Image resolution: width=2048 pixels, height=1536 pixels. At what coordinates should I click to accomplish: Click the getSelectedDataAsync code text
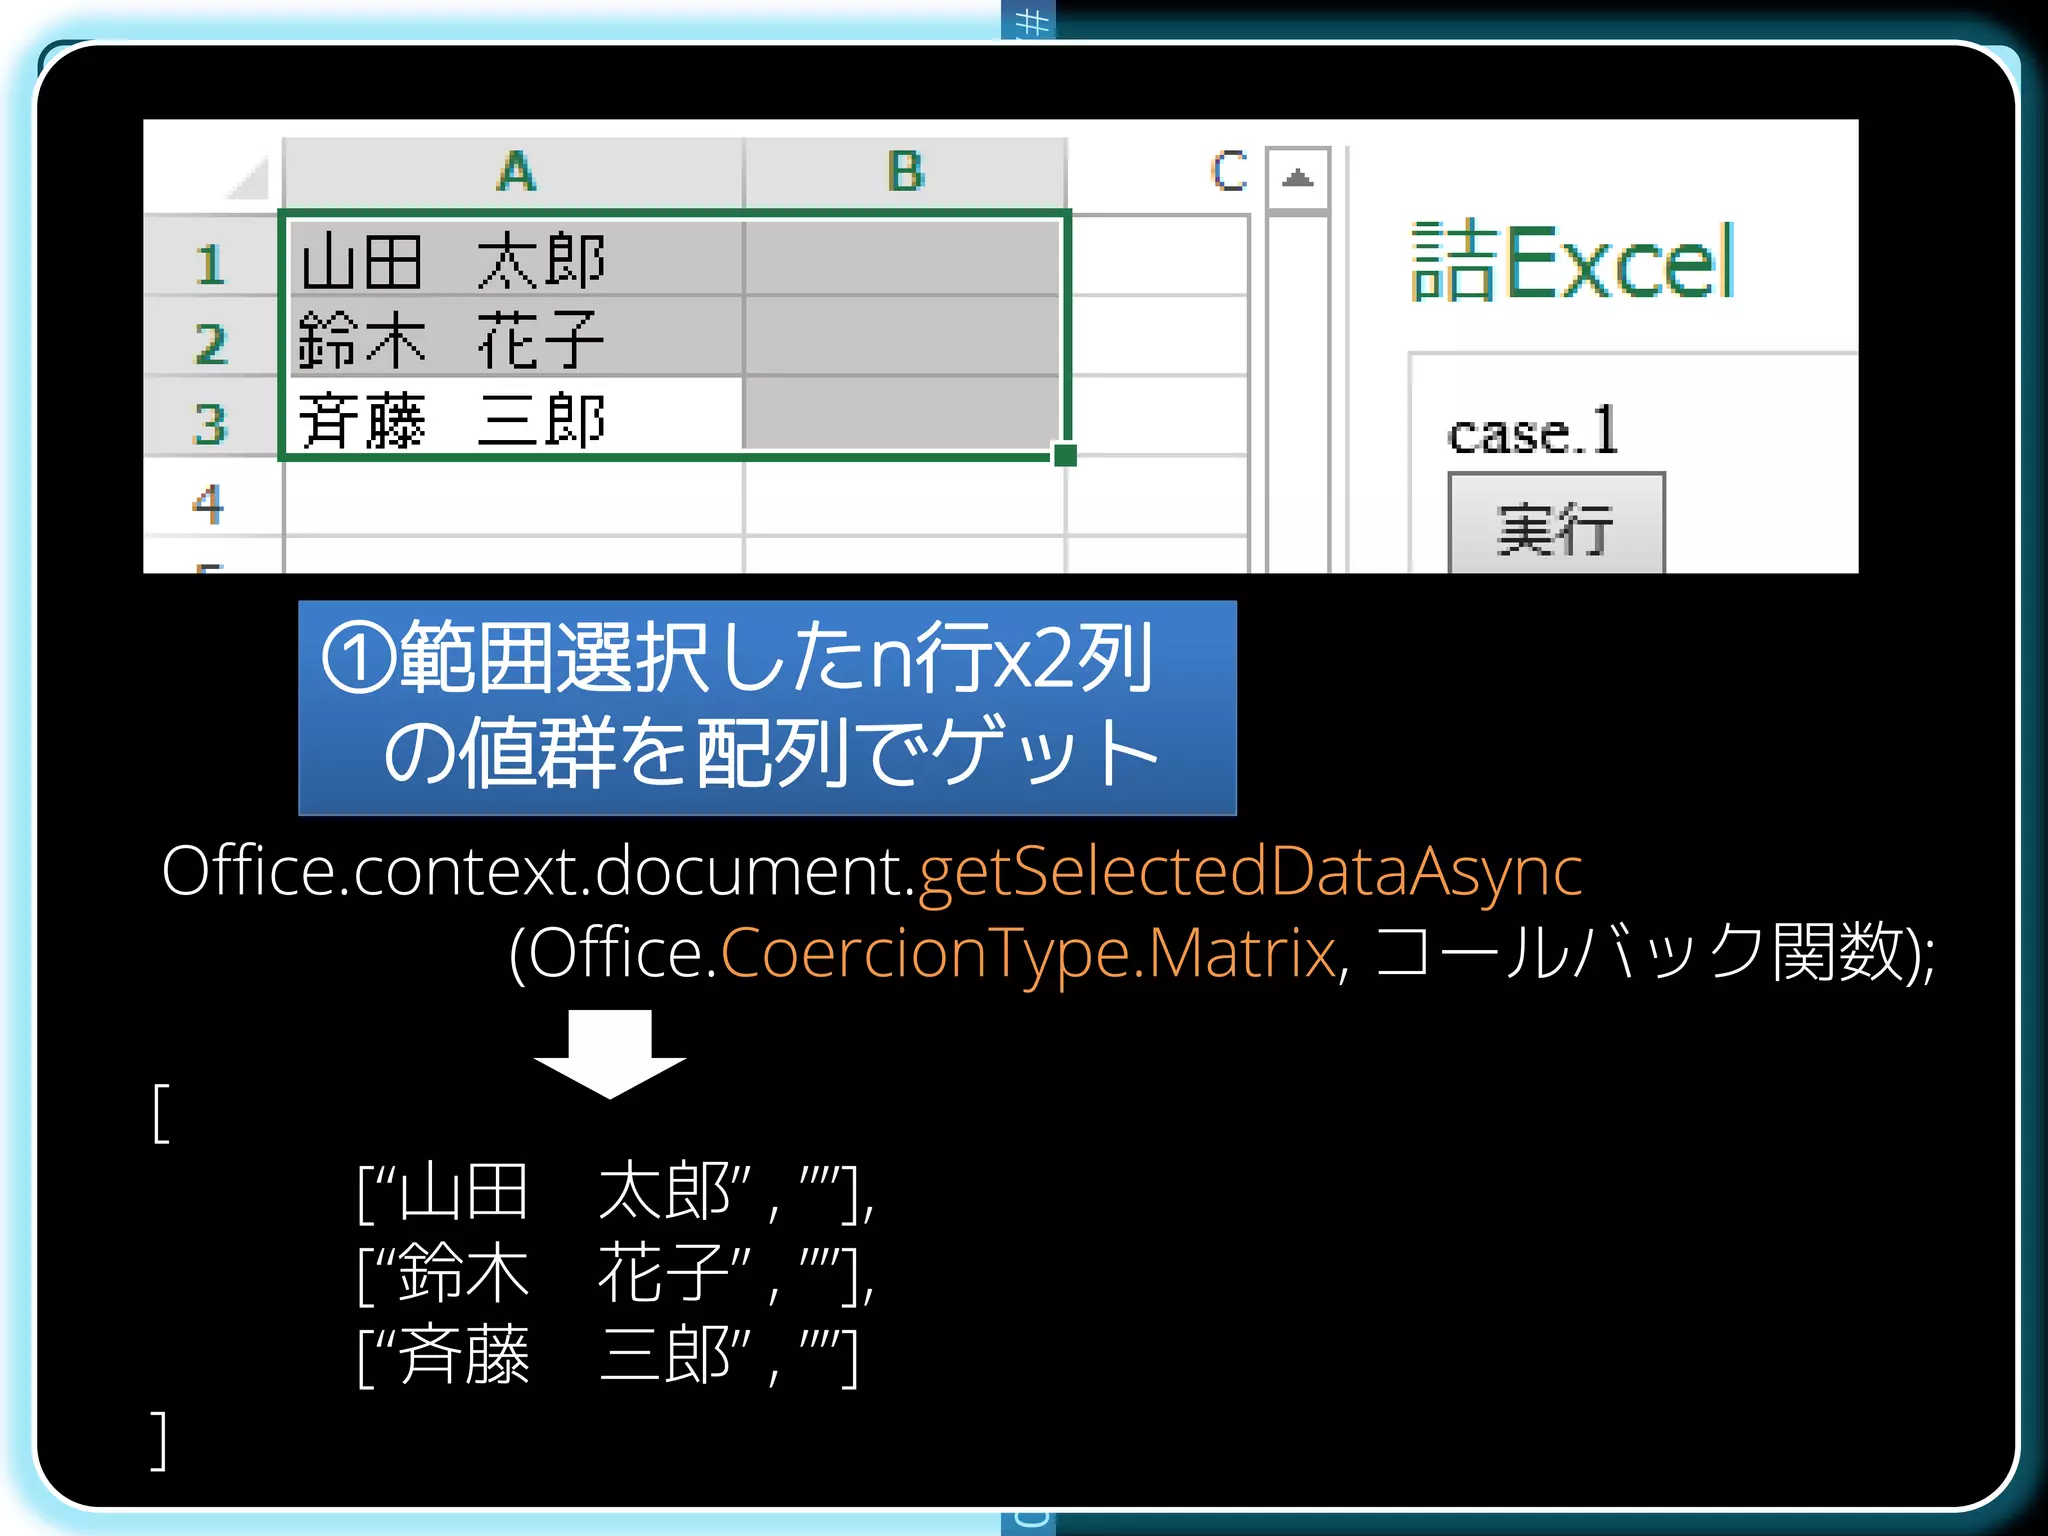pyautogui.click(x=1250, y=870)
